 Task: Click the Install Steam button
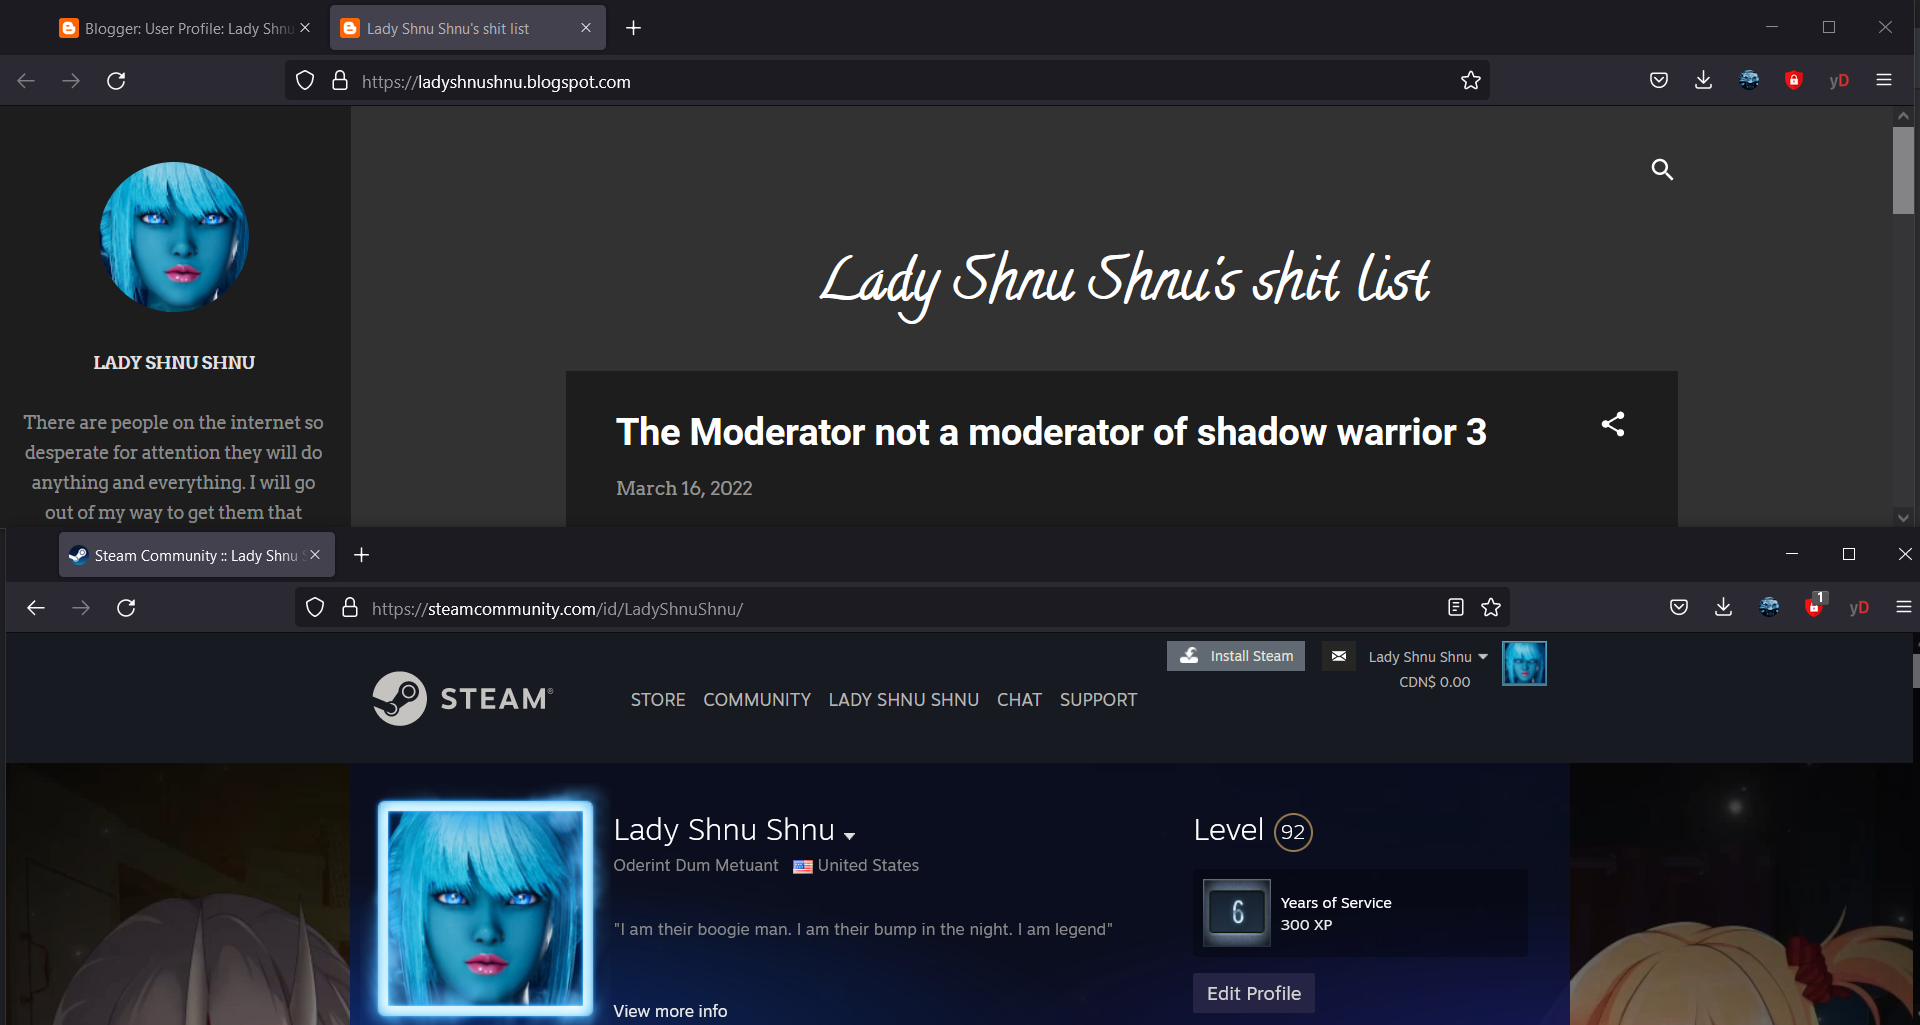1236,656
